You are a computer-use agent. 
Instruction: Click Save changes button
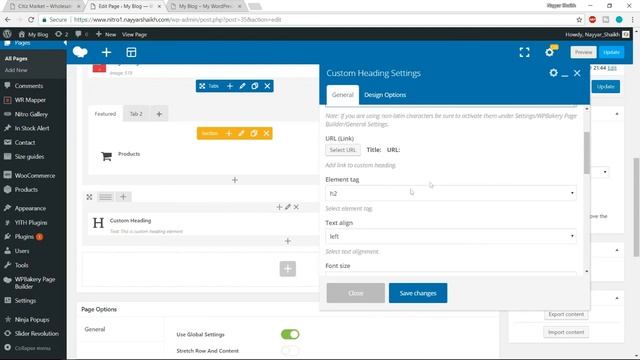click(418, 293)
